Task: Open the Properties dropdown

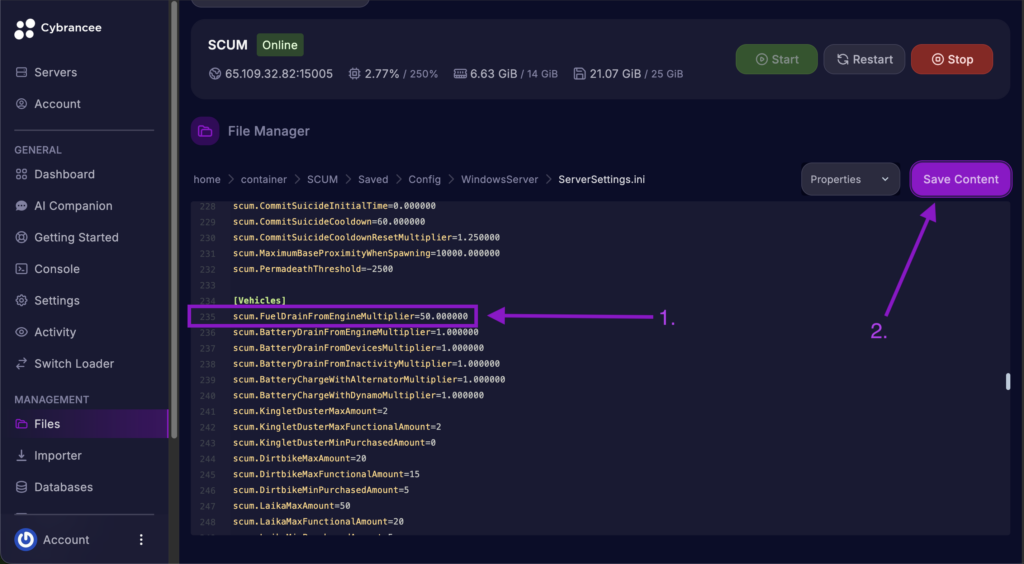Action: click(x=850, y=180)
